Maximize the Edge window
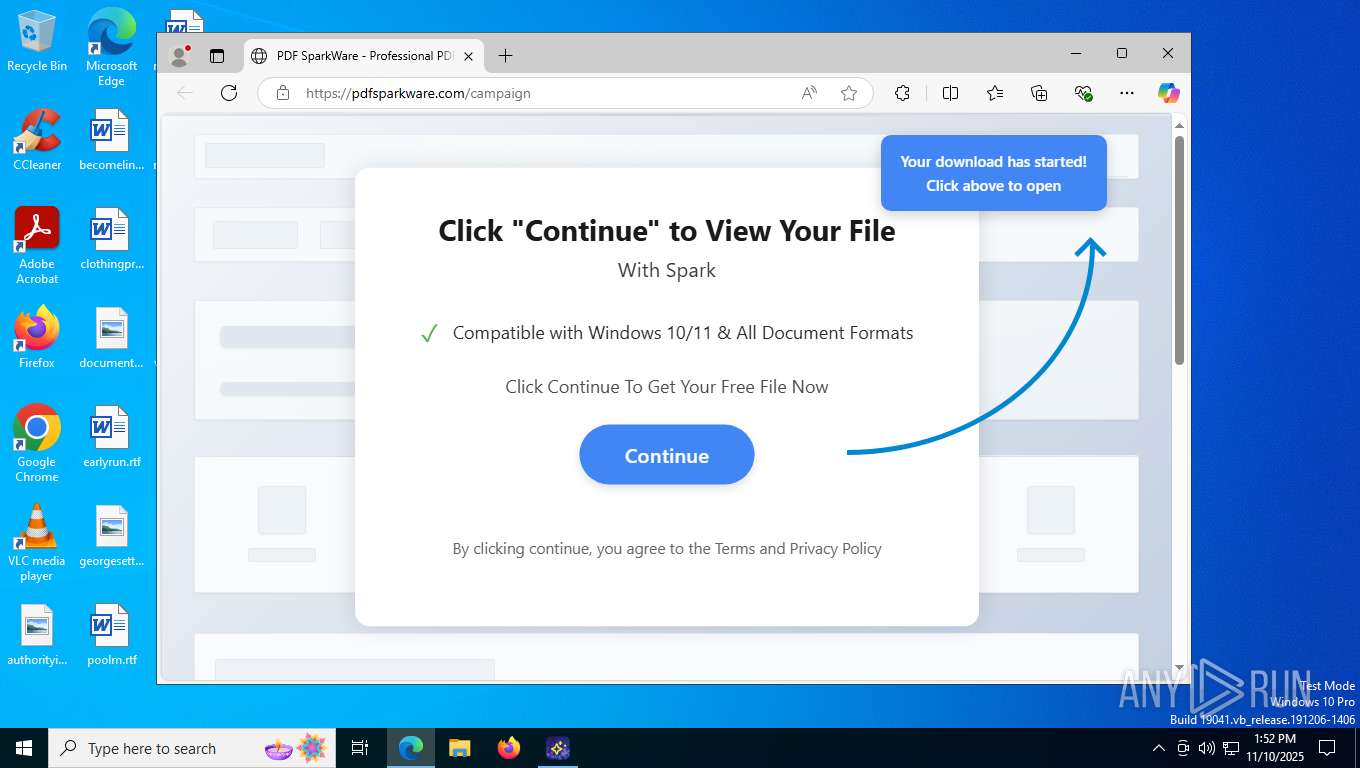The width and height of the screenshot is (1360, 768). point(1122,53)
